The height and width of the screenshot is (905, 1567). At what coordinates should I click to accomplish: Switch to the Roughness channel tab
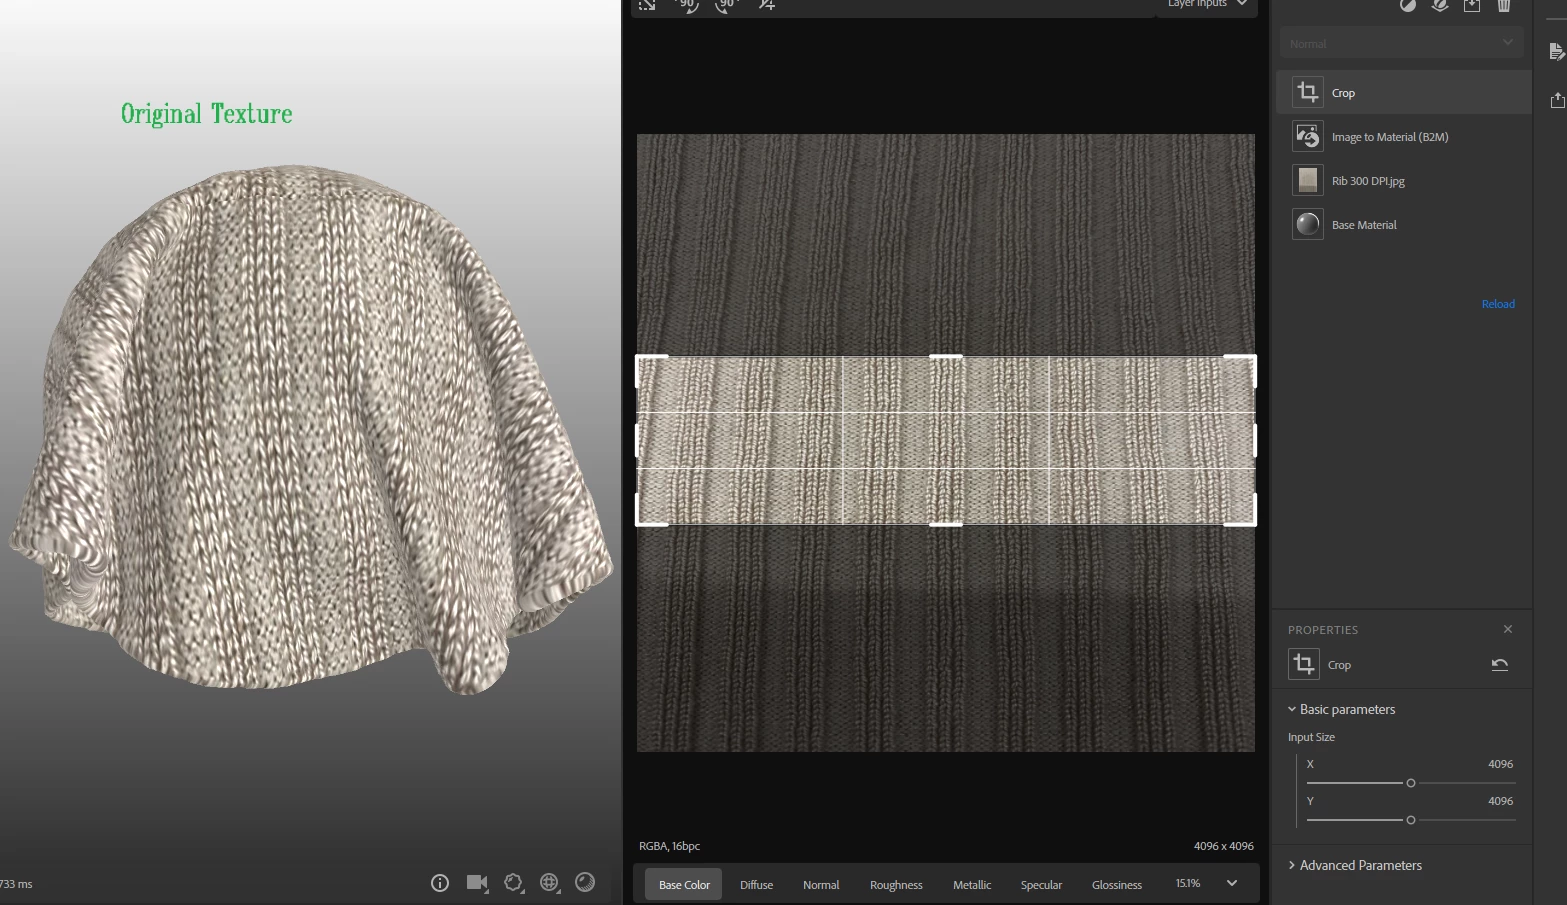point(896,884)
